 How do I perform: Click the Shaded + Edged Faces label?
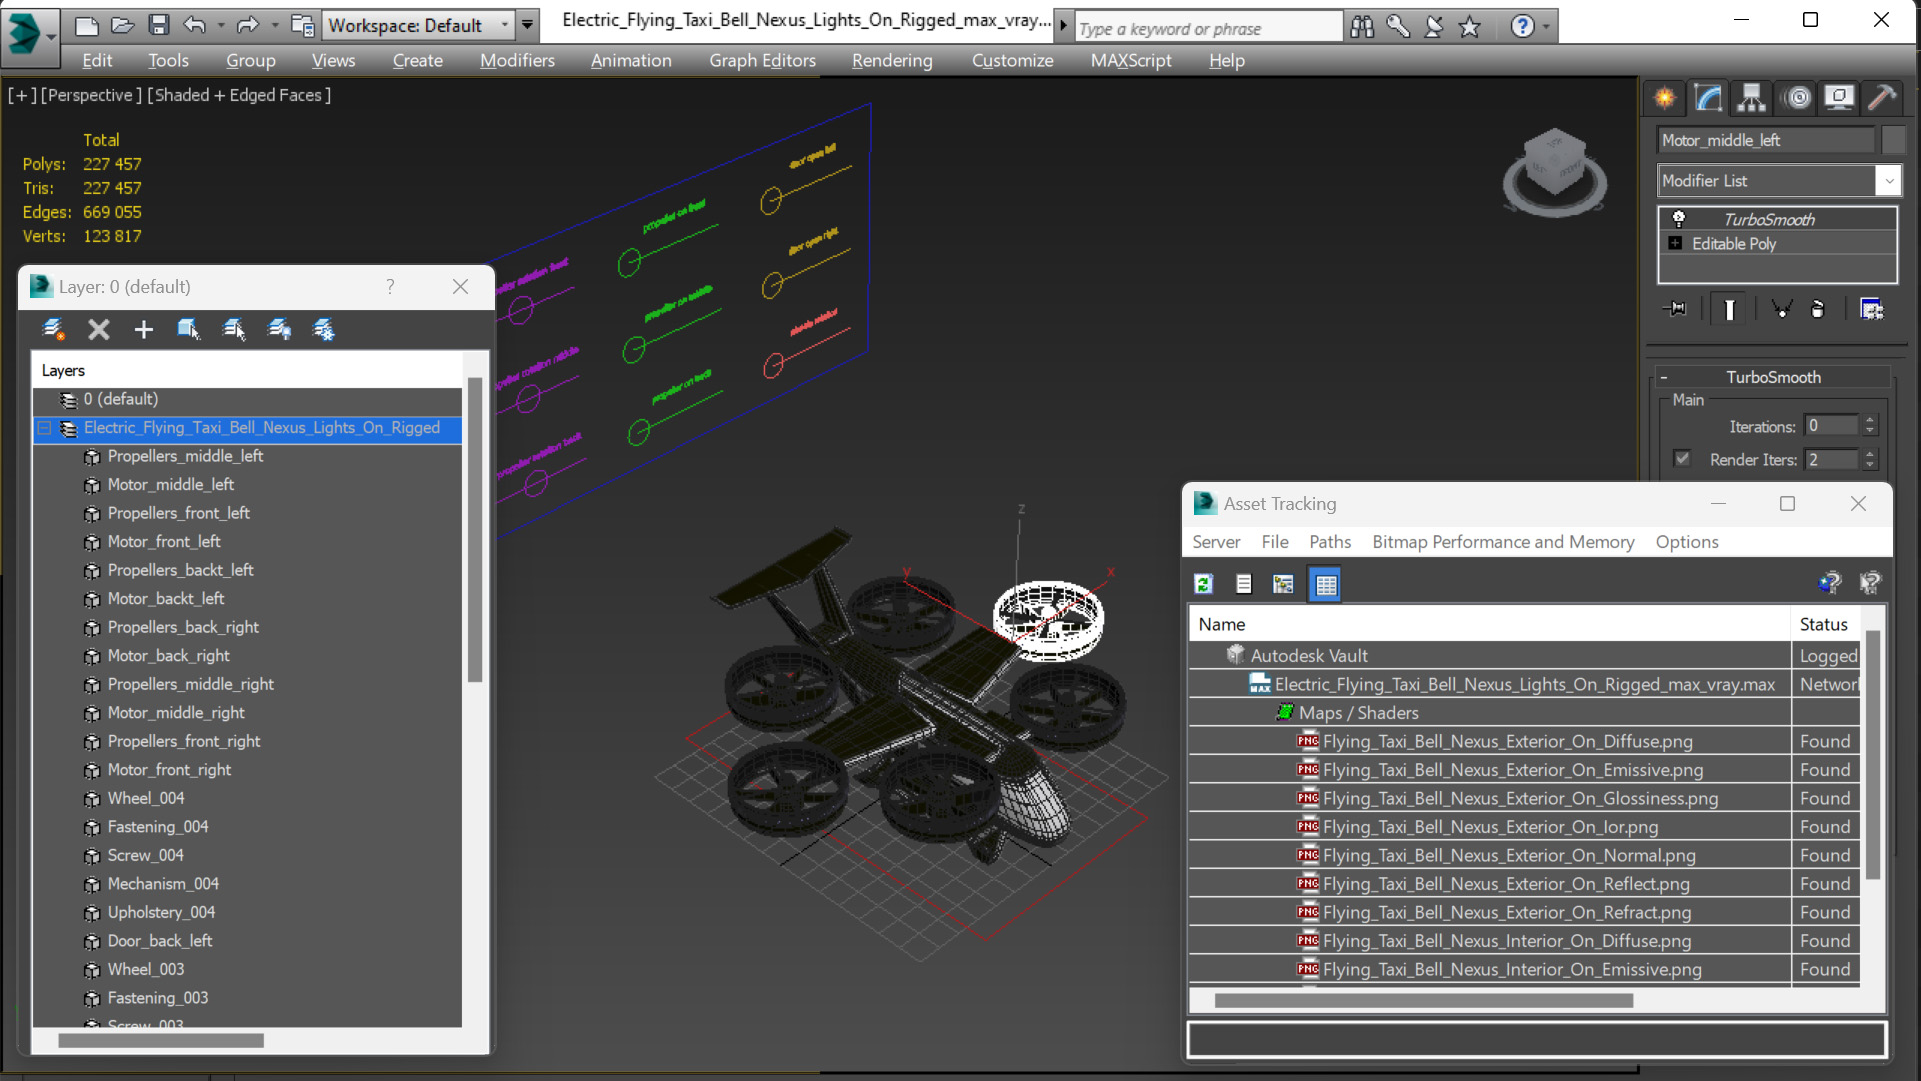[x=239, y=95]
